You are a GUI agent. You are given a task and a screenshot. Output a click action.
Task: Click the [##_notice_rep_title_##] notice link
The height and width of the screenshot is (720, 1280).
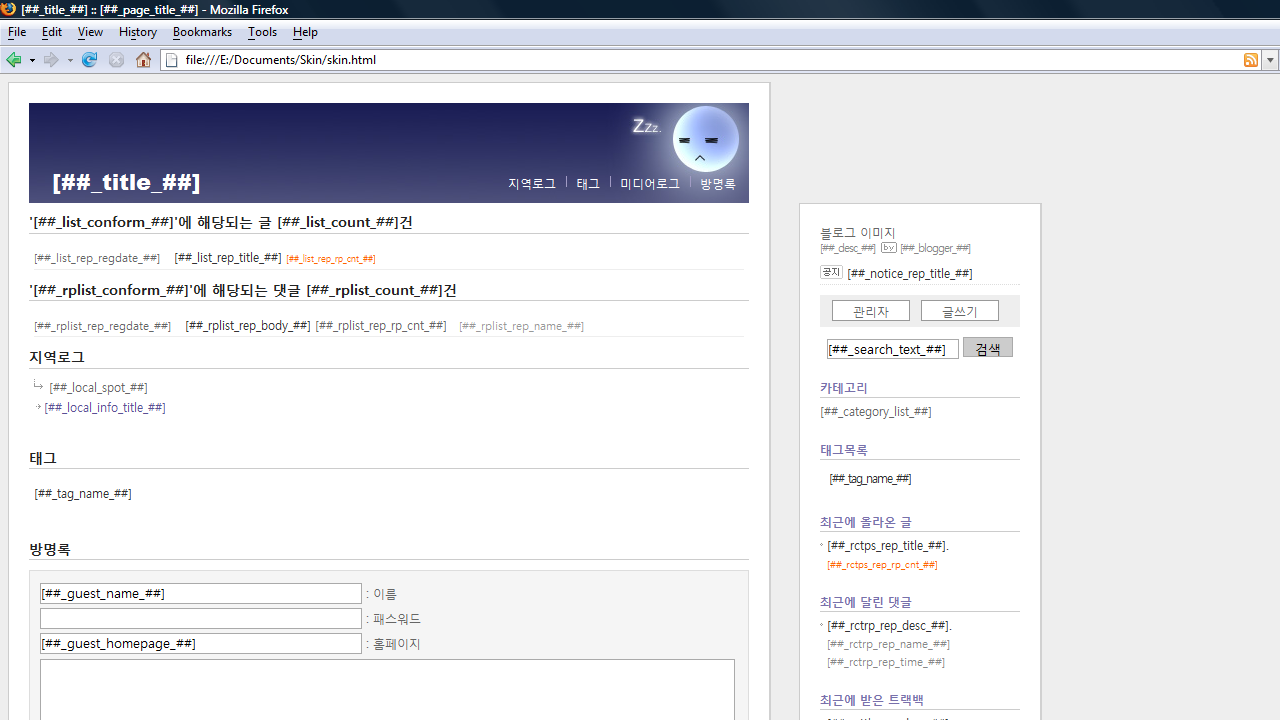(910, 273)
